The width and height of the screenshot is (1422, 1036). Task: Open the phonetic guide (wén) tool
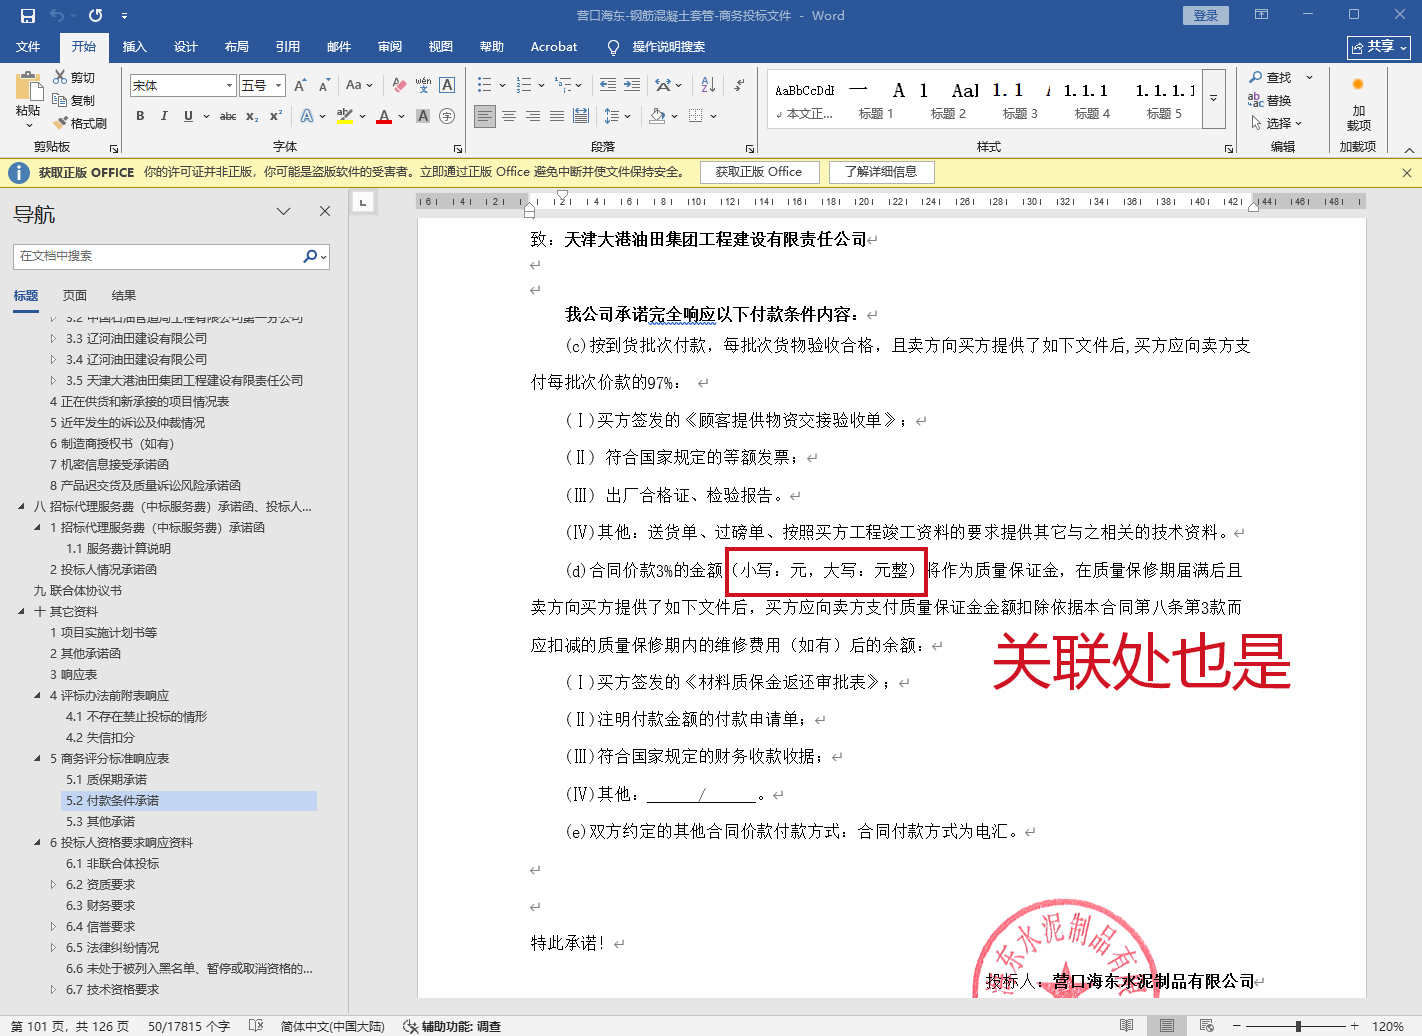pyautogui.click(x=423, y=86)
